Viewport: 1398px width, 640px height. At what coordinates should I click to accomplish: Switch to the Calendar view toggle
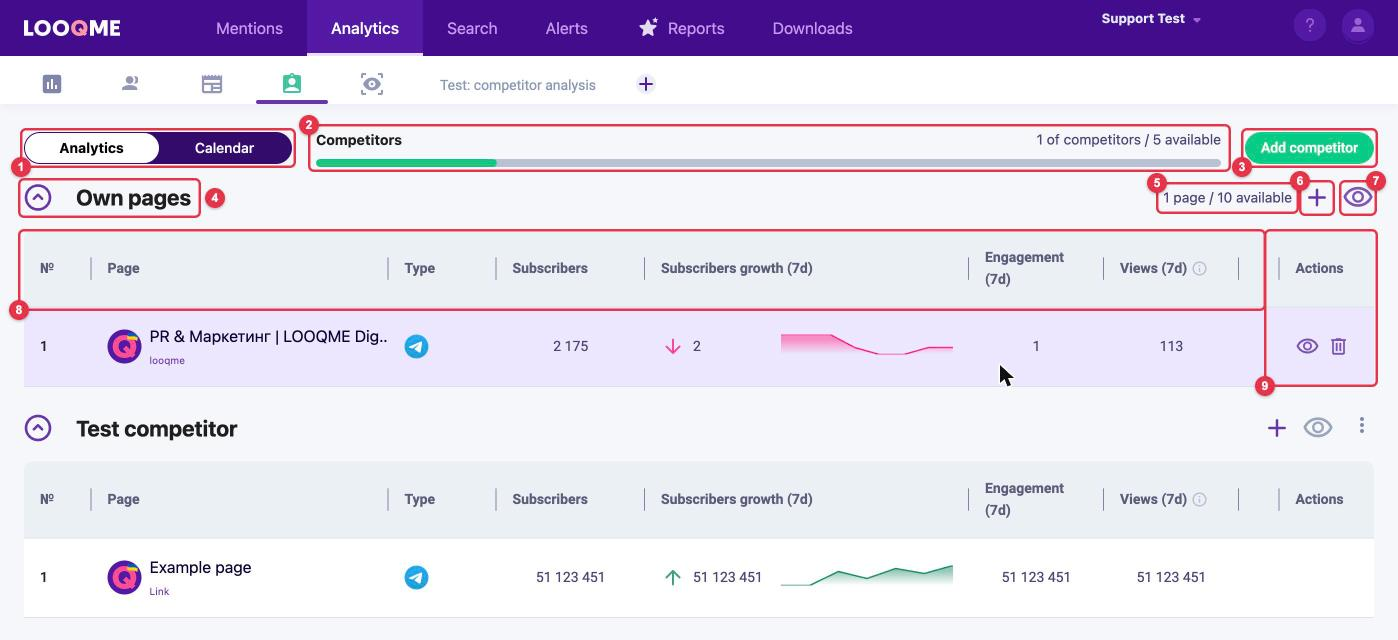coord(224,148)
